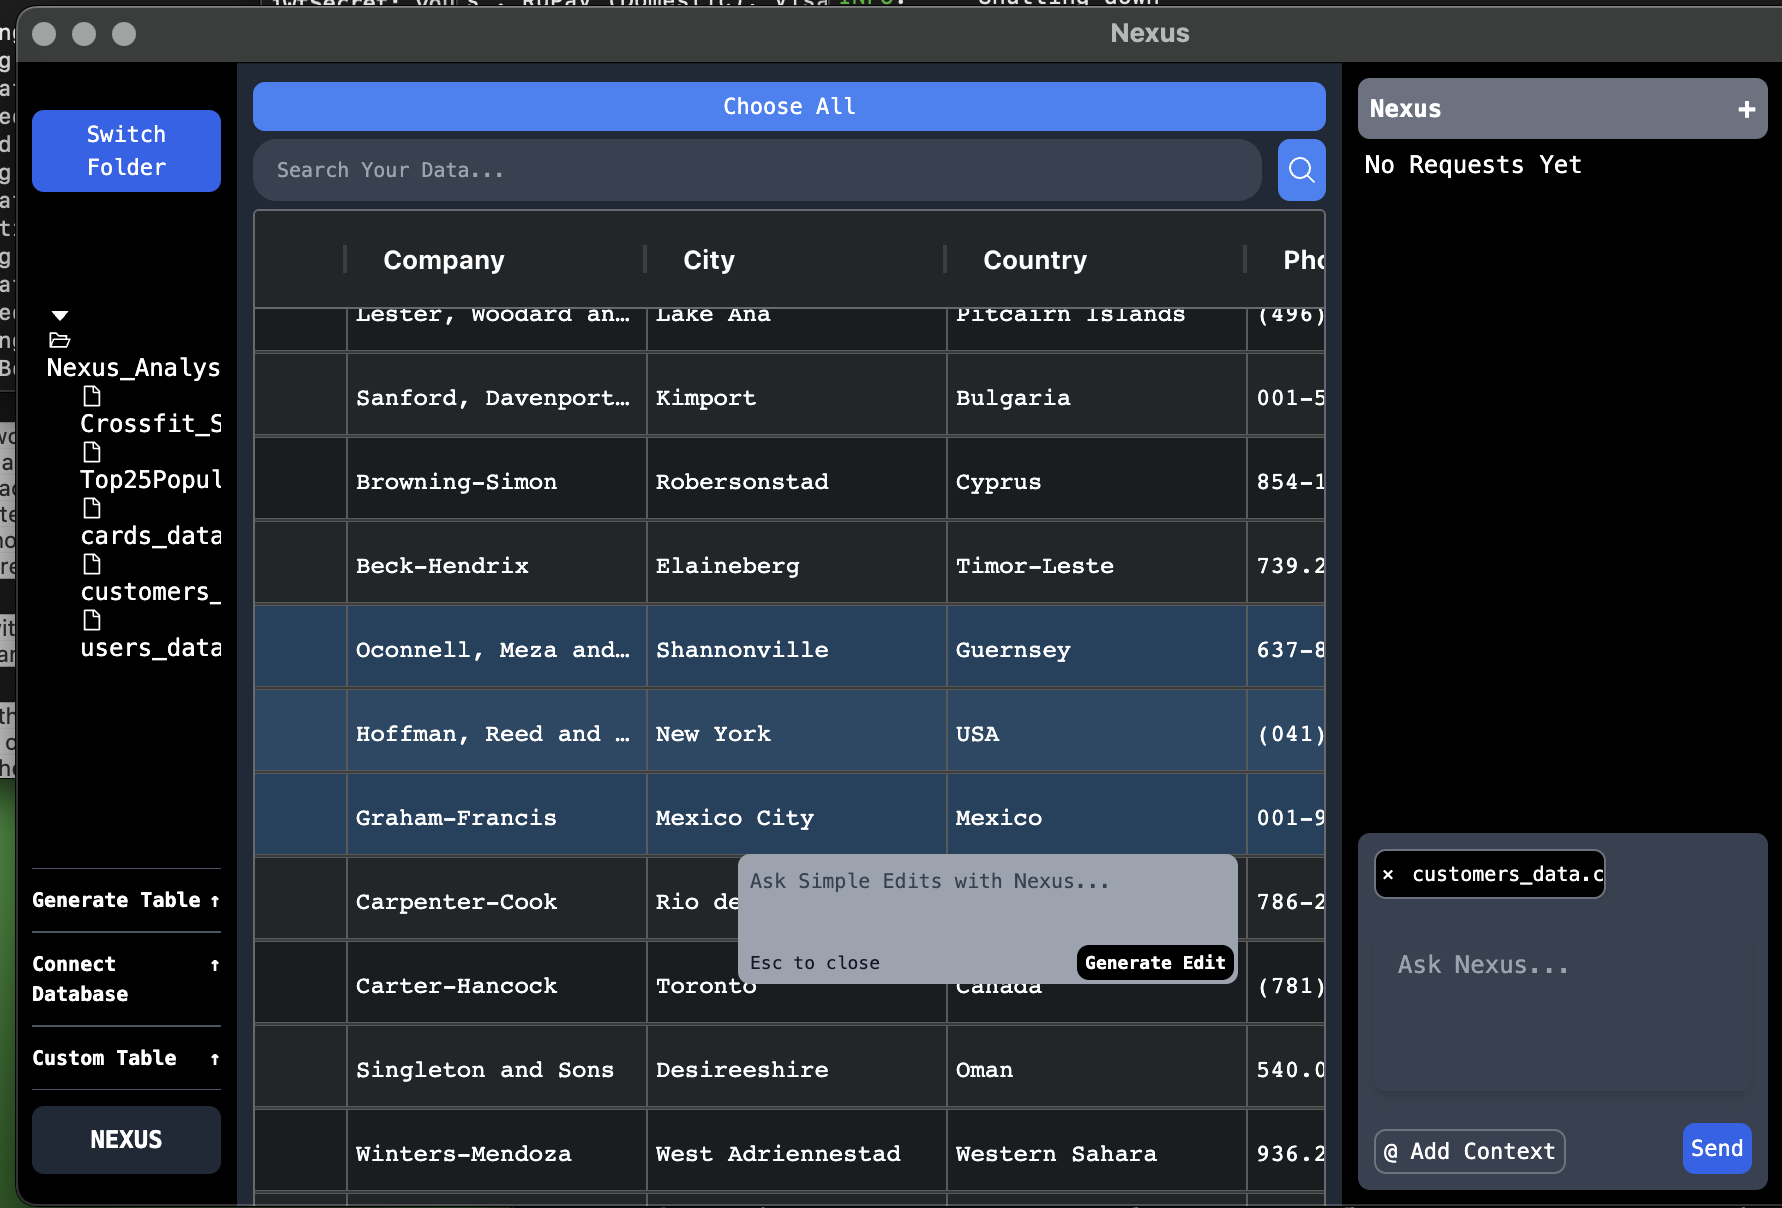Image resolution: width=1782 pixels, height=1208 pixels.
Task: Expand Generate Table section
Action: coord(126,900)
